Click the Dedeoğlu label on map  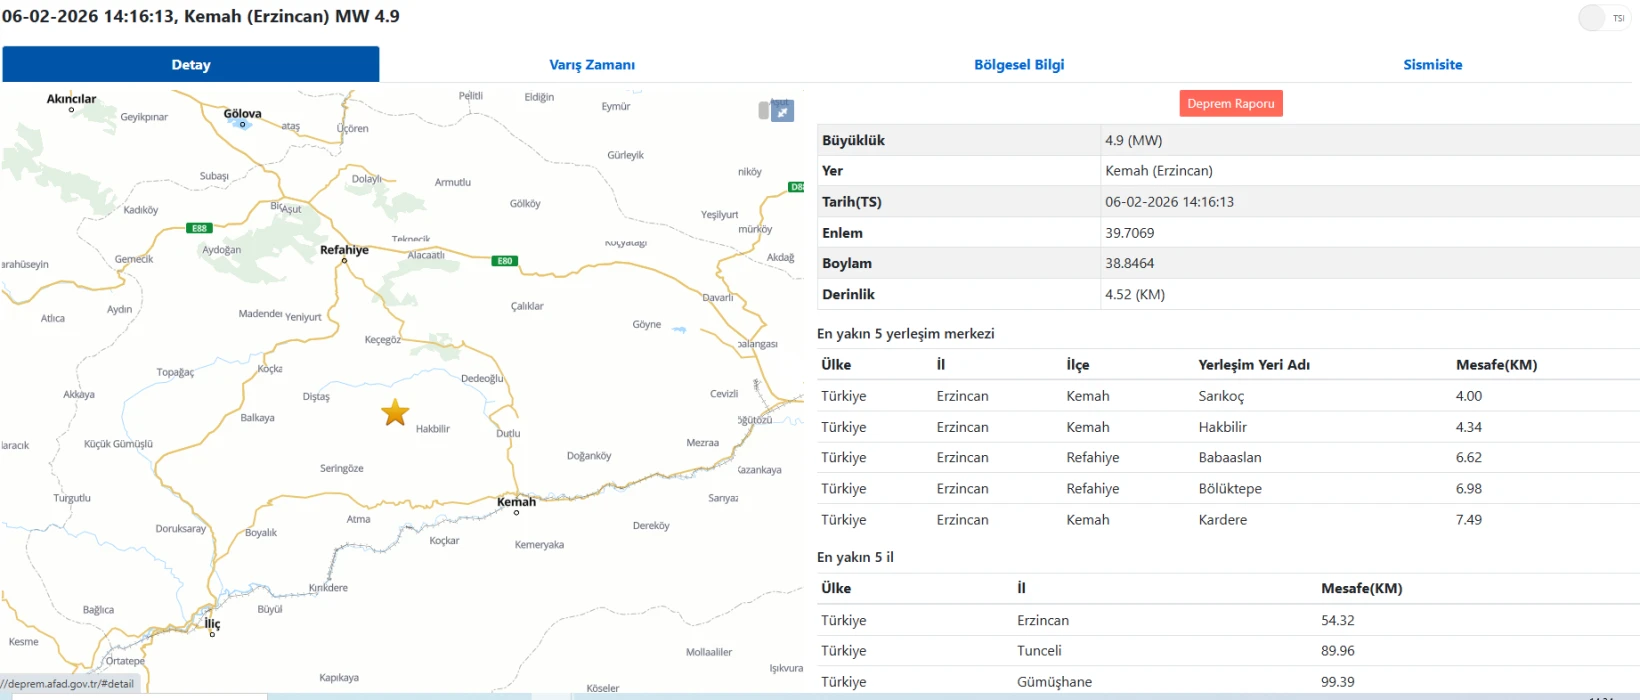click(x=482, y=378)
